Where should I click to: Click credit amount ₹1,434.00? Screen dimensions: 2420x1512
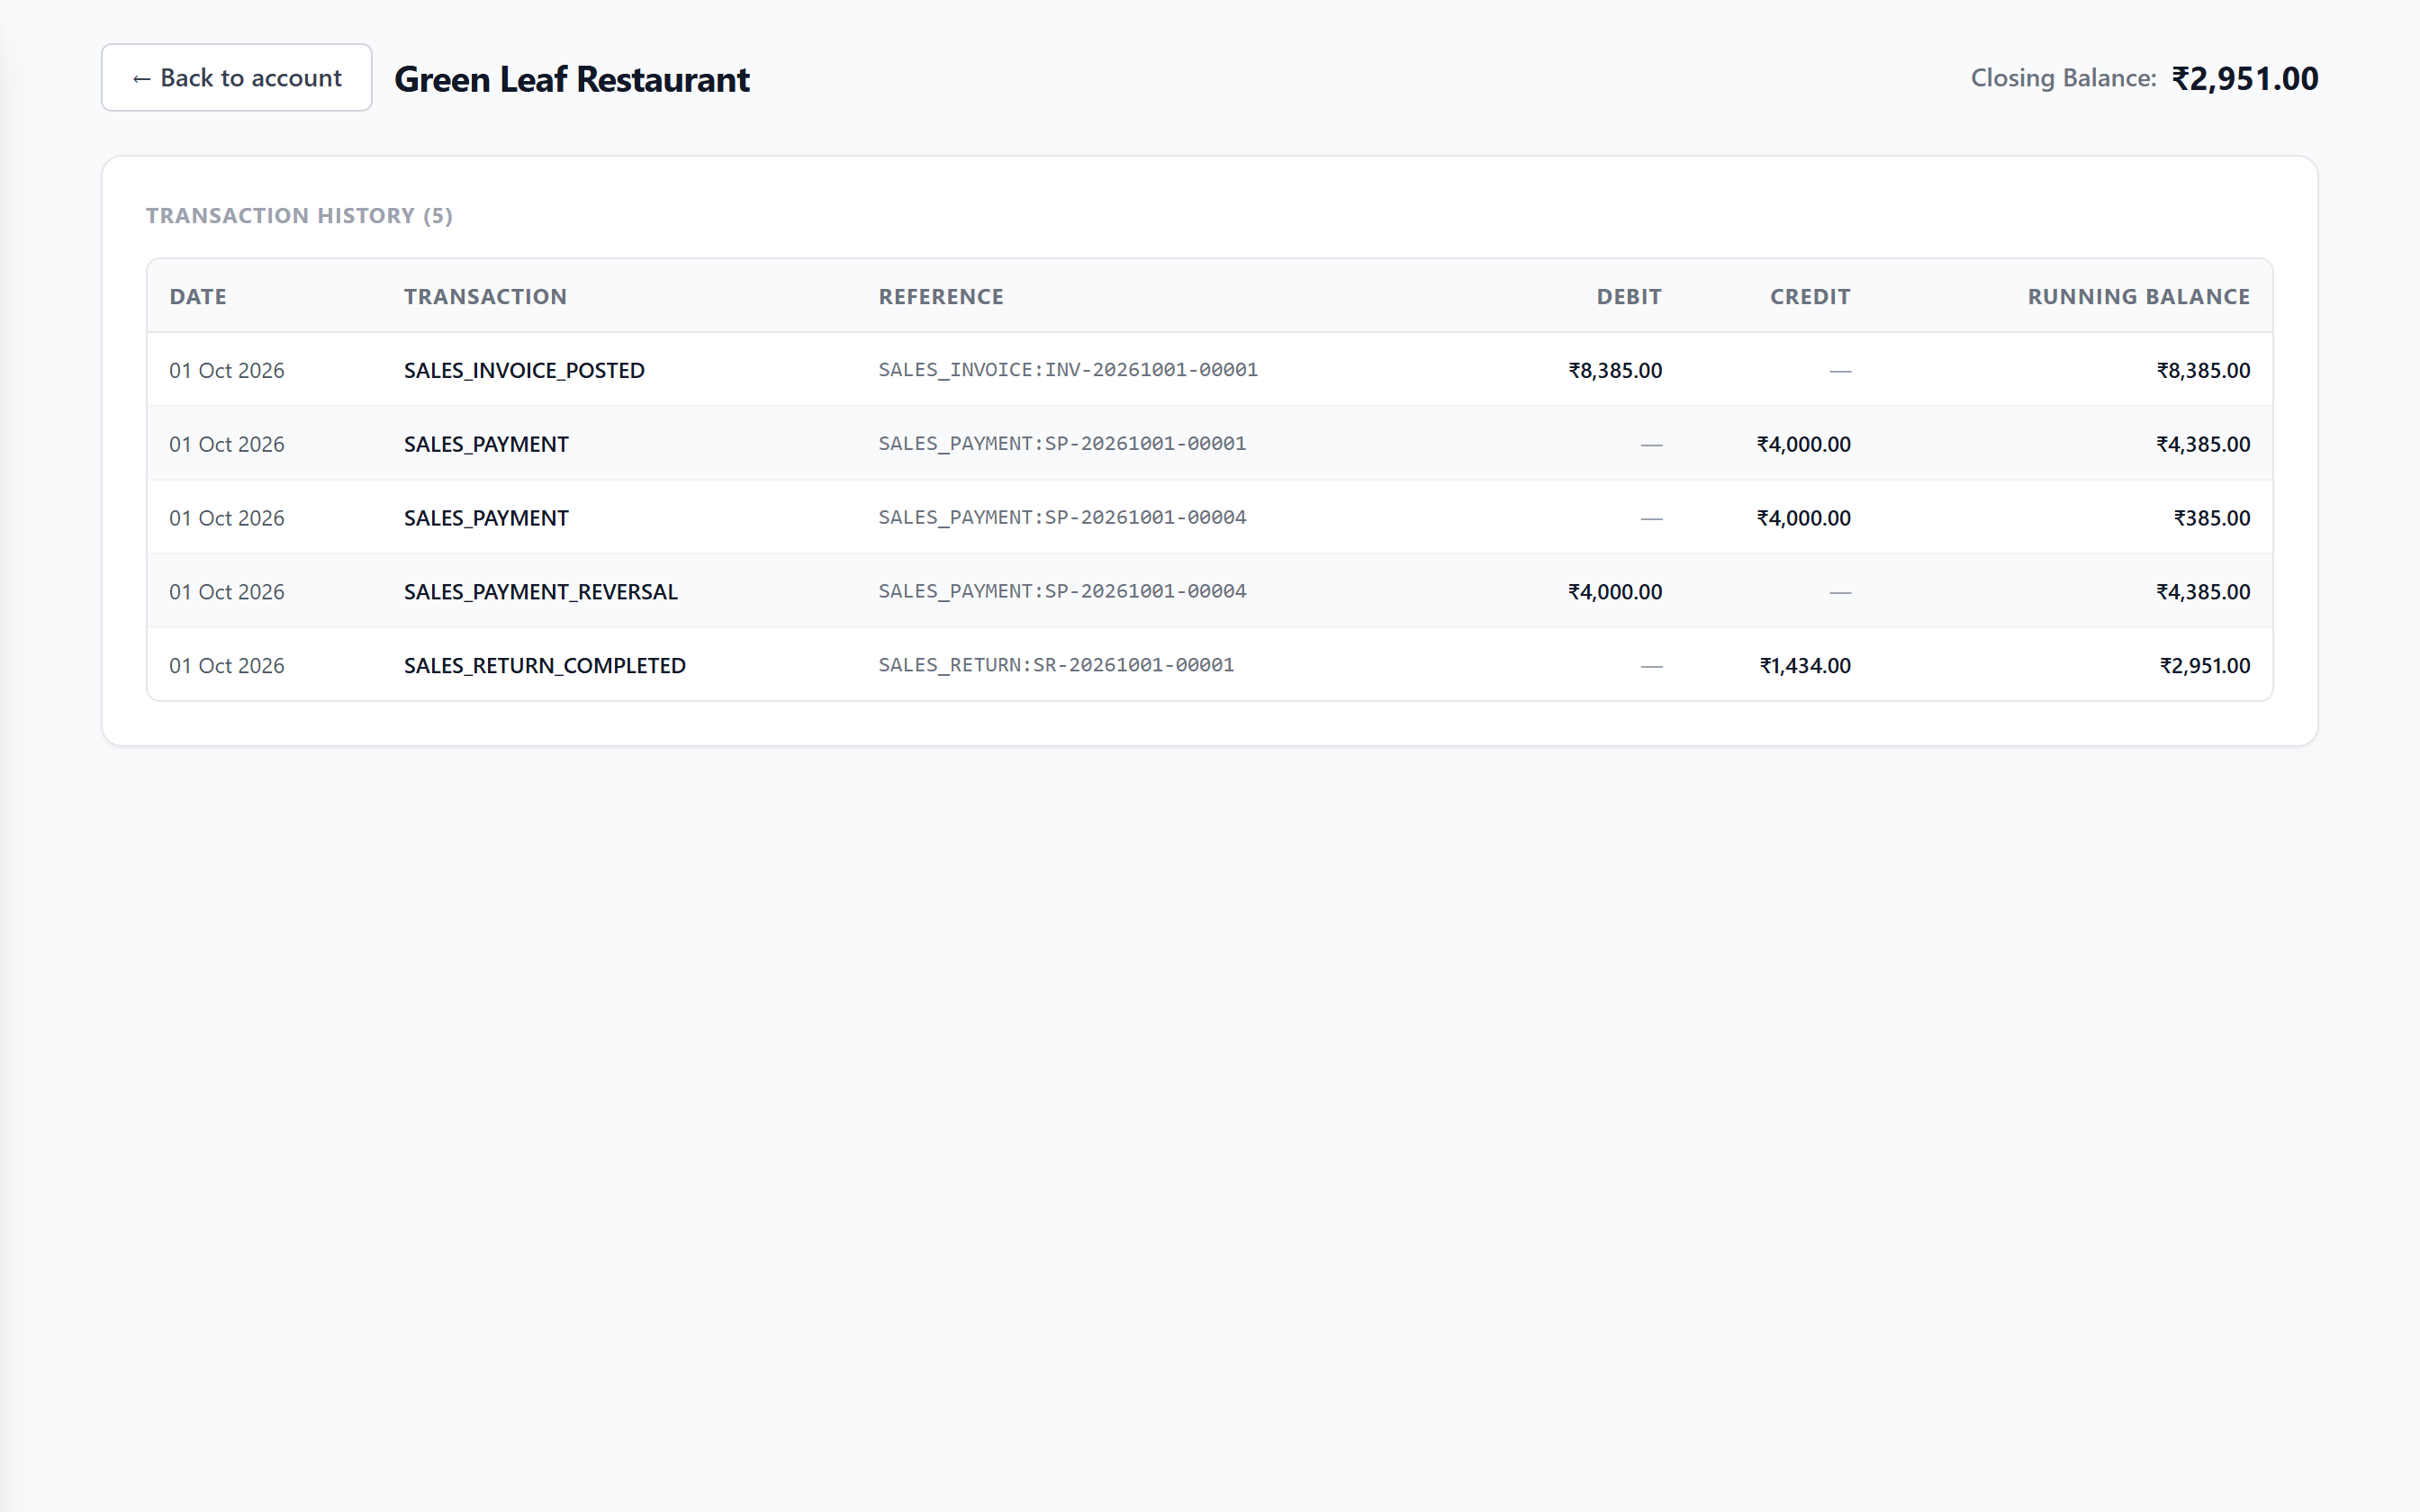pos(1805,667)
